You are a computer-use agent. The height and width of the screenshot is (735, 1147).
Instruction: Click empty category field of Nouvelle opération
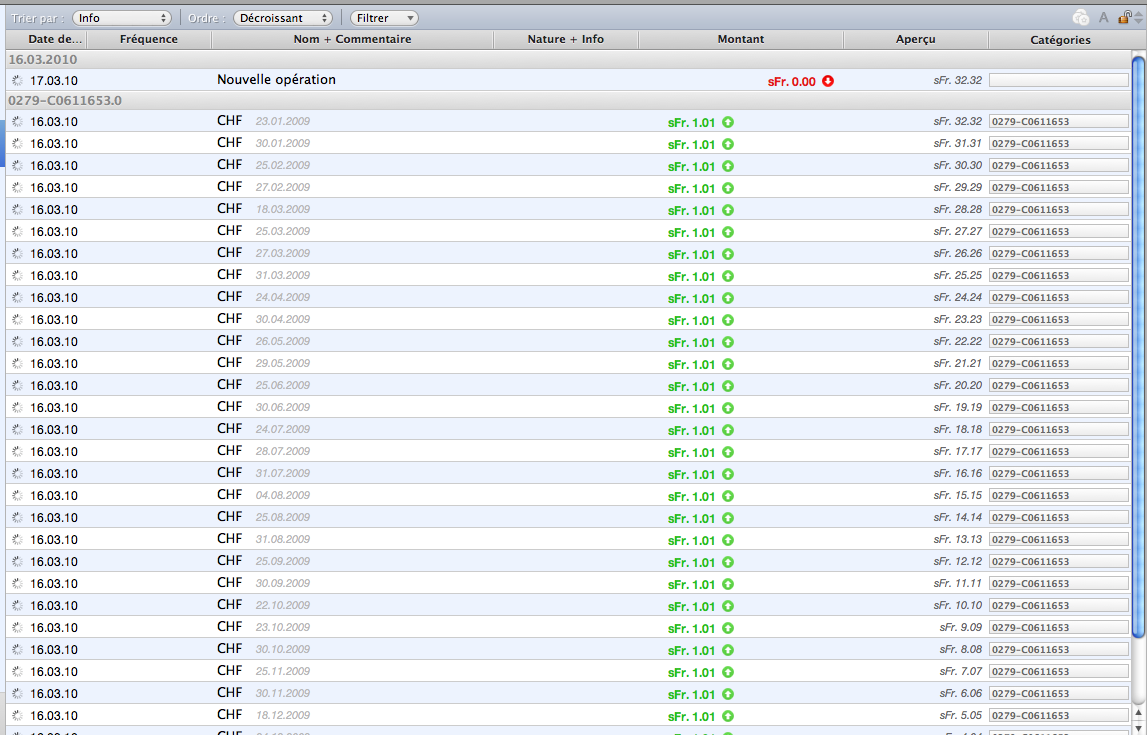(1058, 80)
